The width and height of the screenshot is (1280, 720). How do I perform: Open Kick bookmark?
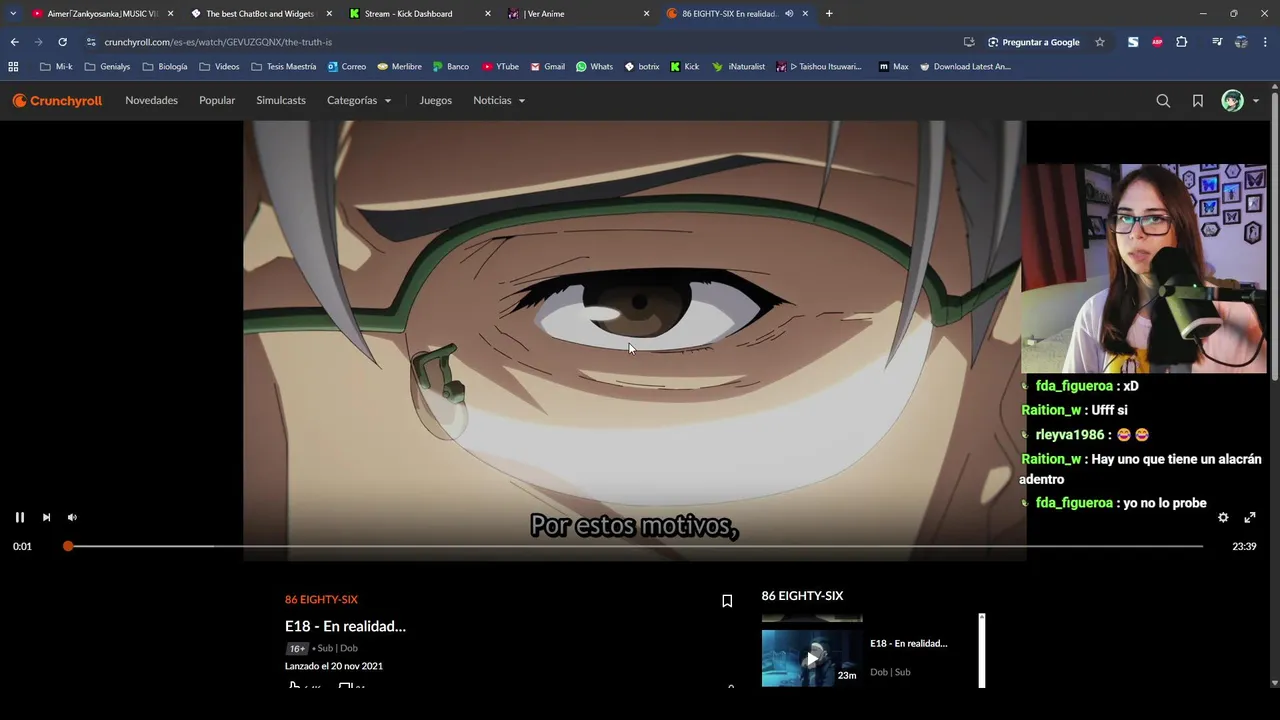point(685,67)
